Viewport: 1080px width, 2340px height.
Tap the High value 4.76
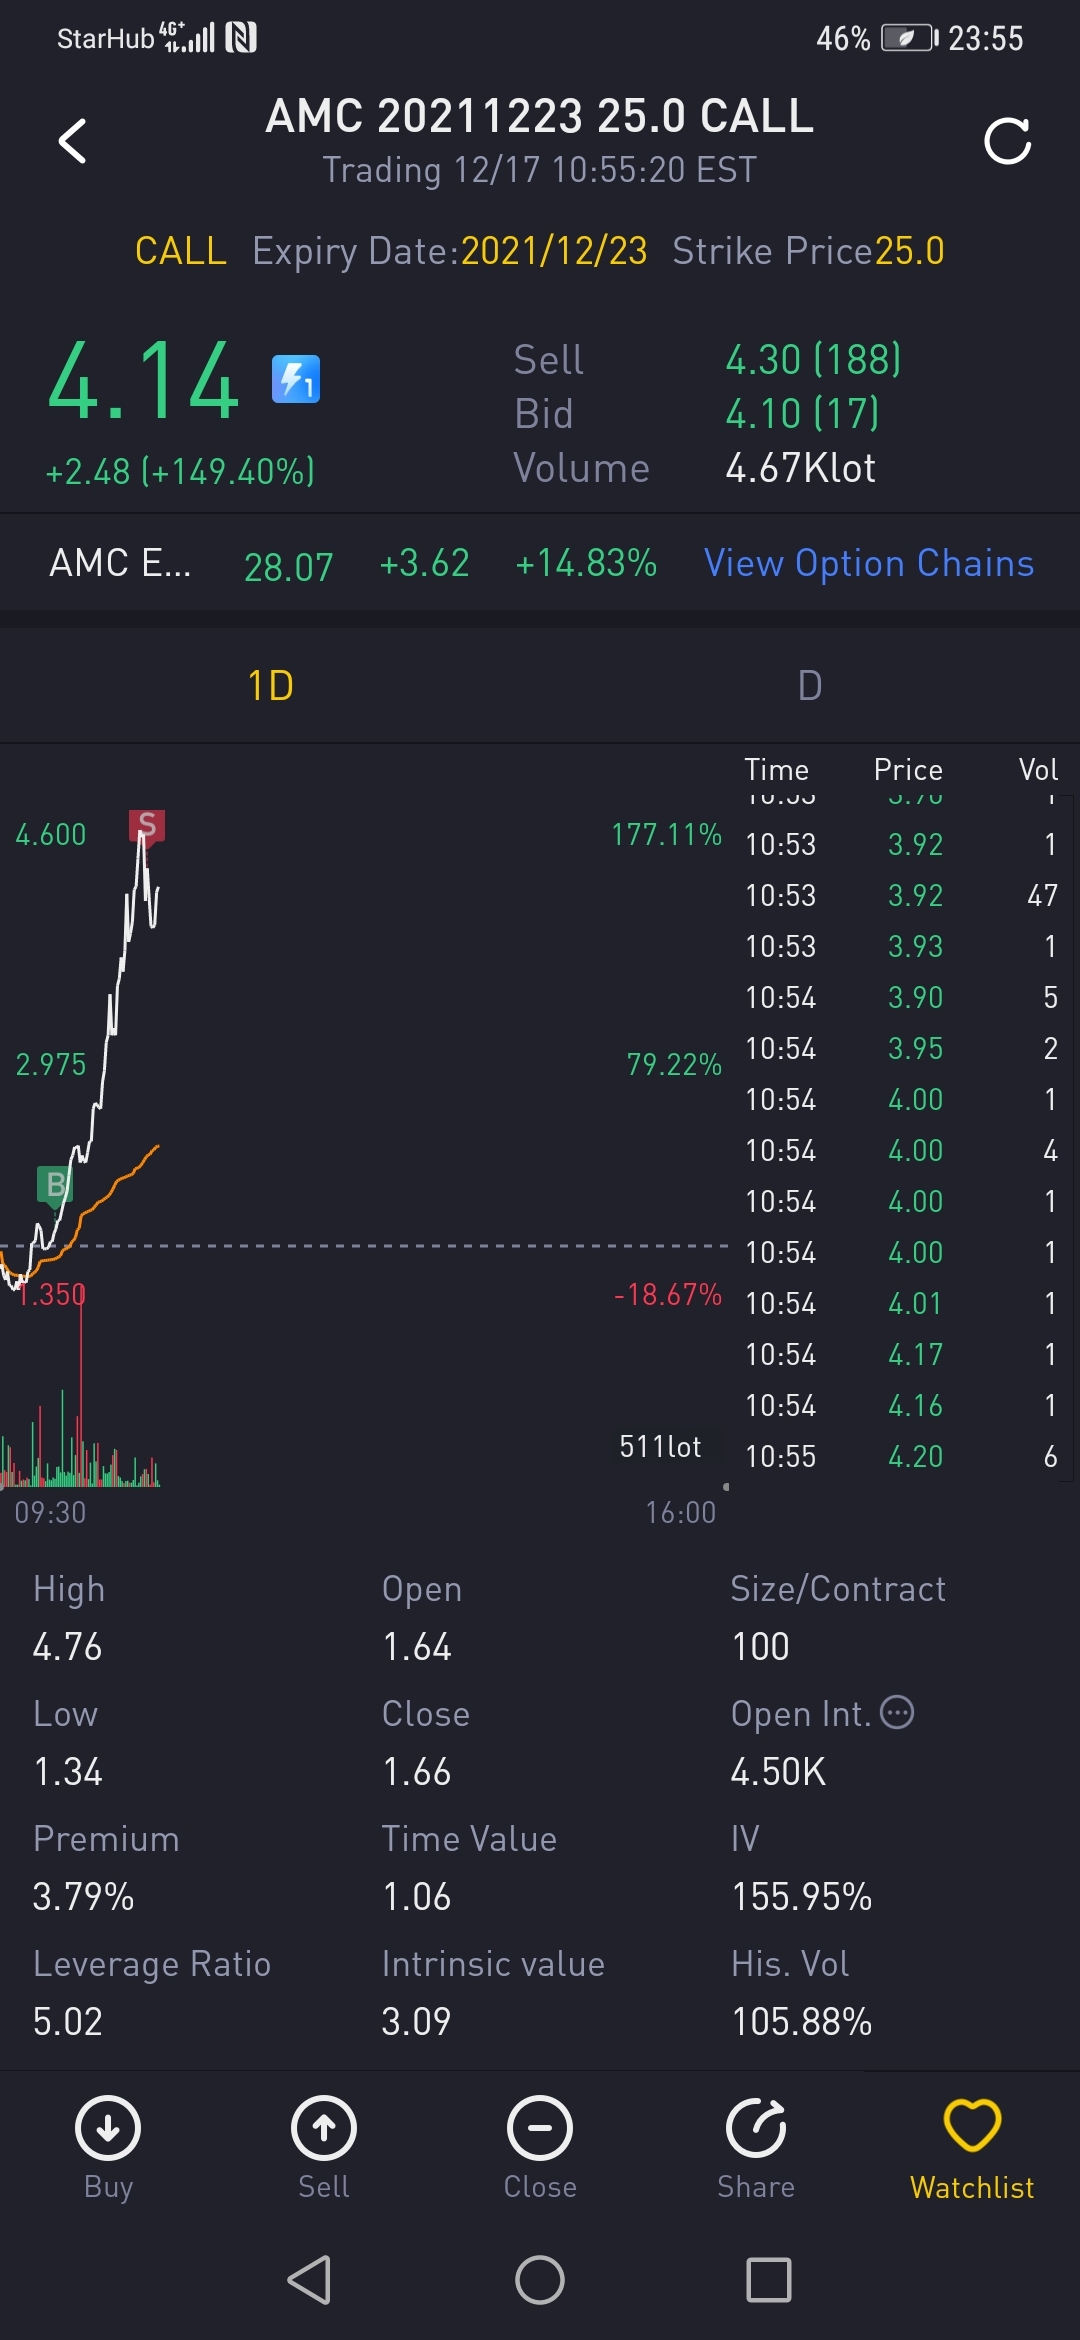(67, 1646)
